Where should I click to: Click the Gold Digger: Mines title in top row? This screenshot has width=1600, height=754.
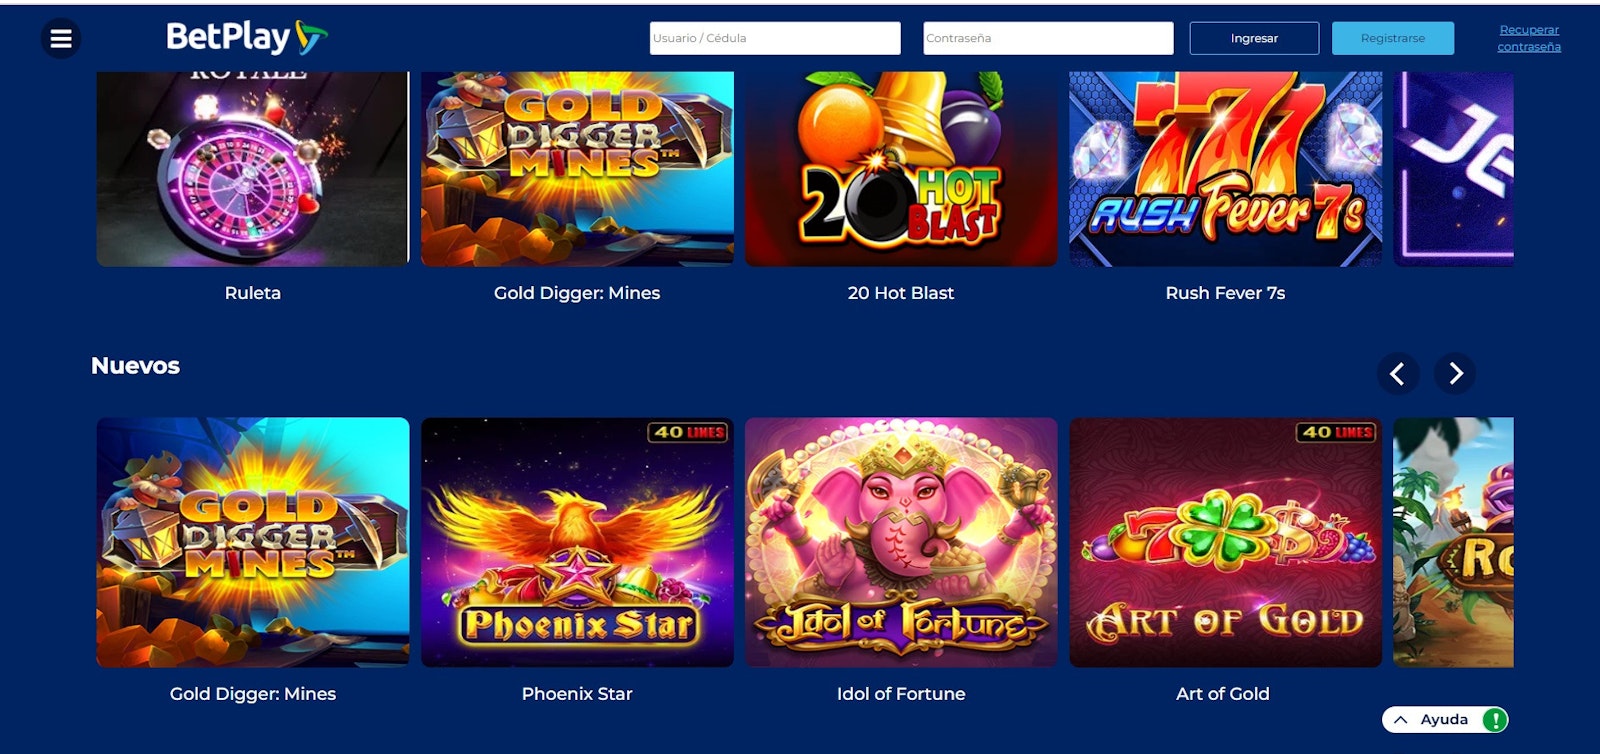click(x=577, y=293)
